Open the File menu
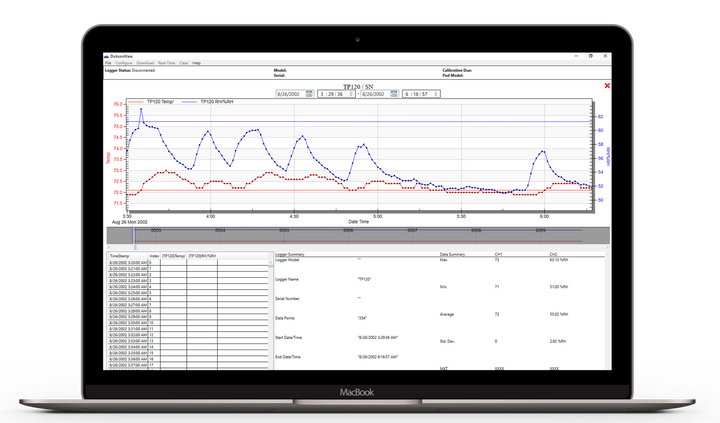This screenshot has height=423, width=720. pyautogui.click(x=108, y=63)
